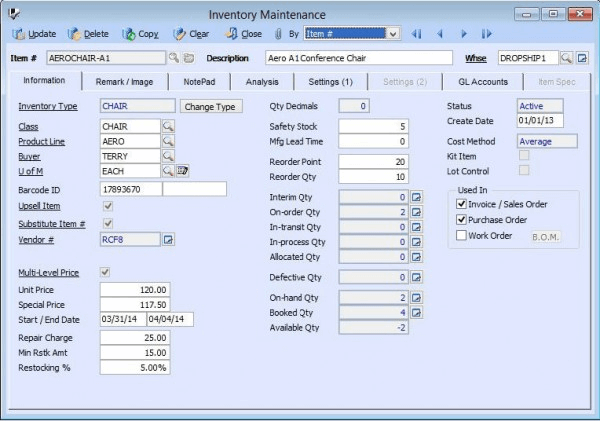Viewport: 600px width, 421px height.
Task: Open On-order Qty detail icon
Action: click(416, 212)
